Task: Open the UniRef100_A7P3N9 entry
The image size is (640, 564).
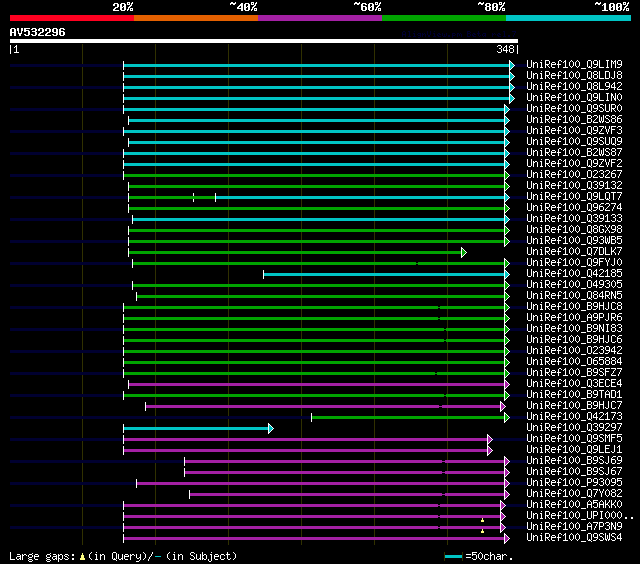Action: pos(574,527)
